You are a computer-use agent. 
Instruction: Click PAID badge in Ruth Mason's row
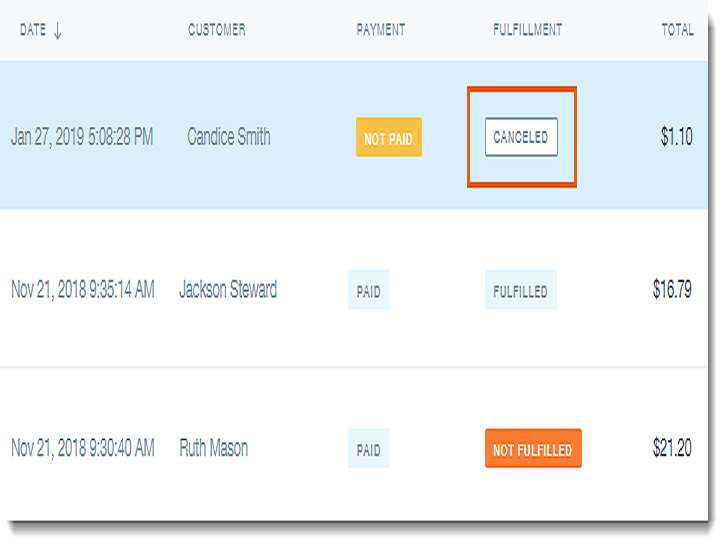pyautogui.click(x=369, y=449)
